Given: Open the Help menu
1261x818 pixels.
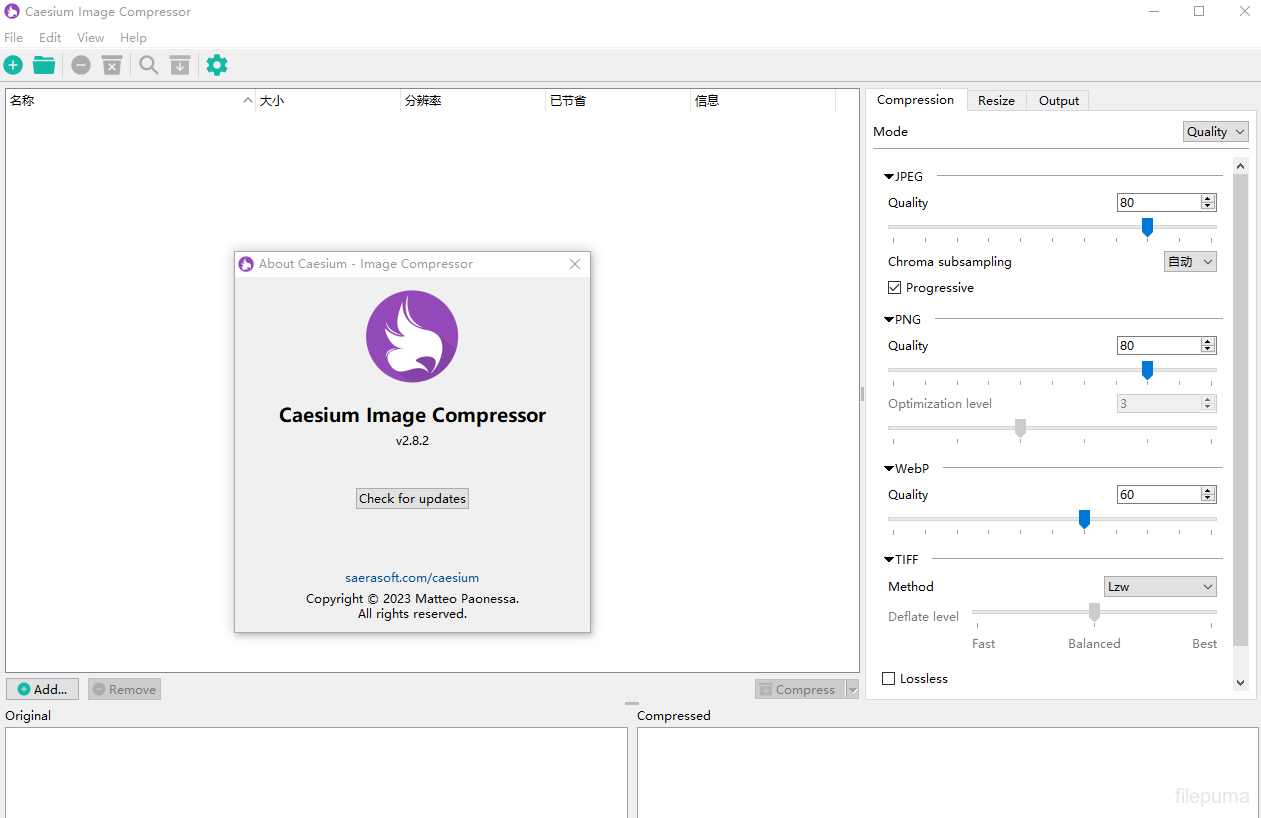Looking at the screenshot, I should [133, 38].
